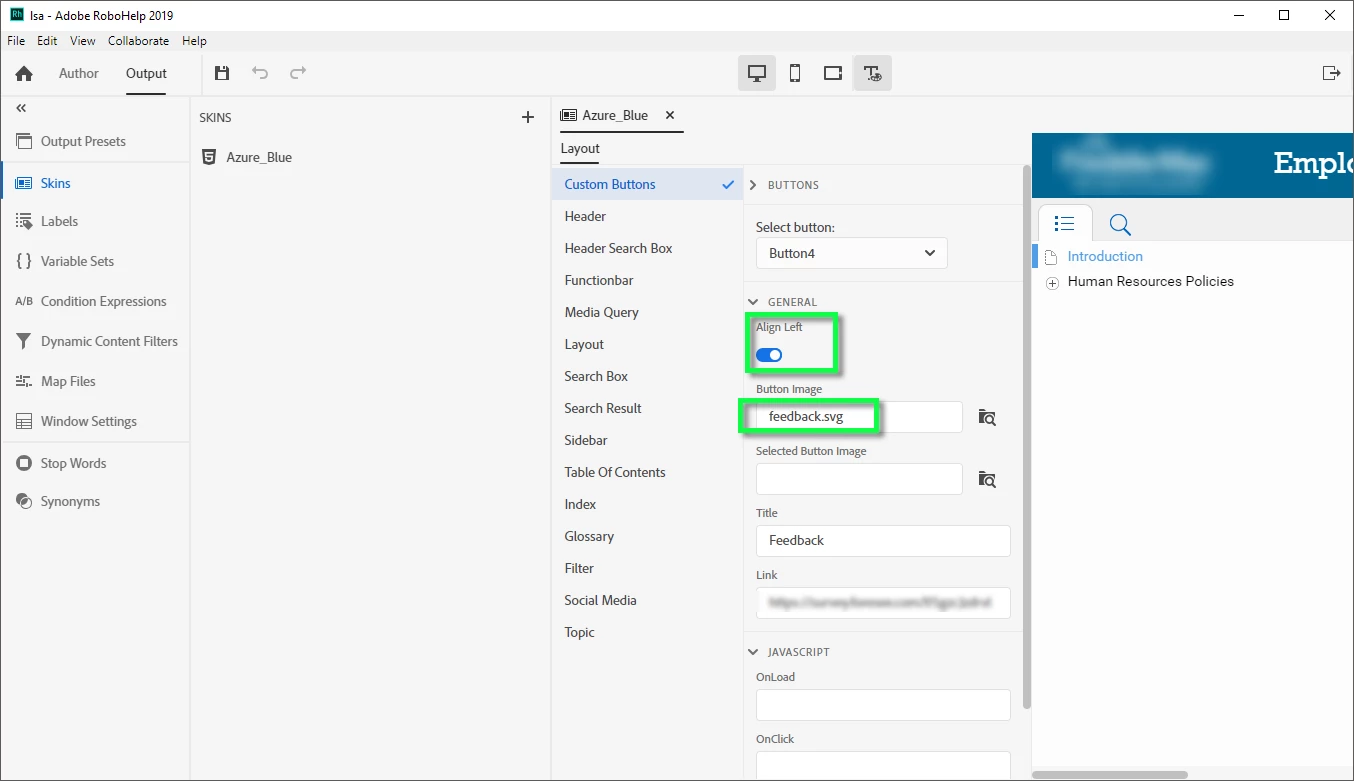1354x781 pixels.
Task: Click the Selected Button Image field
Action: tap(859, 479)
